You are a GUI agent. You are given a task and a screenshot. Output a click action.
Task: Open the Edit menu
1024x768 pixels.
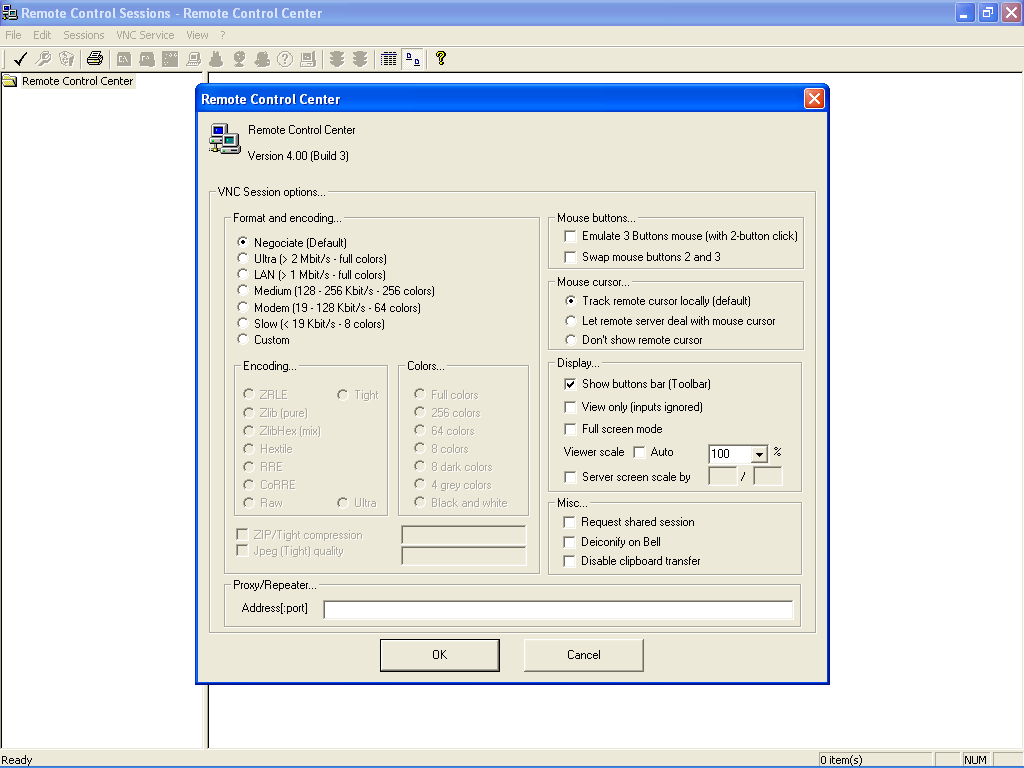[x=42, y=35]
